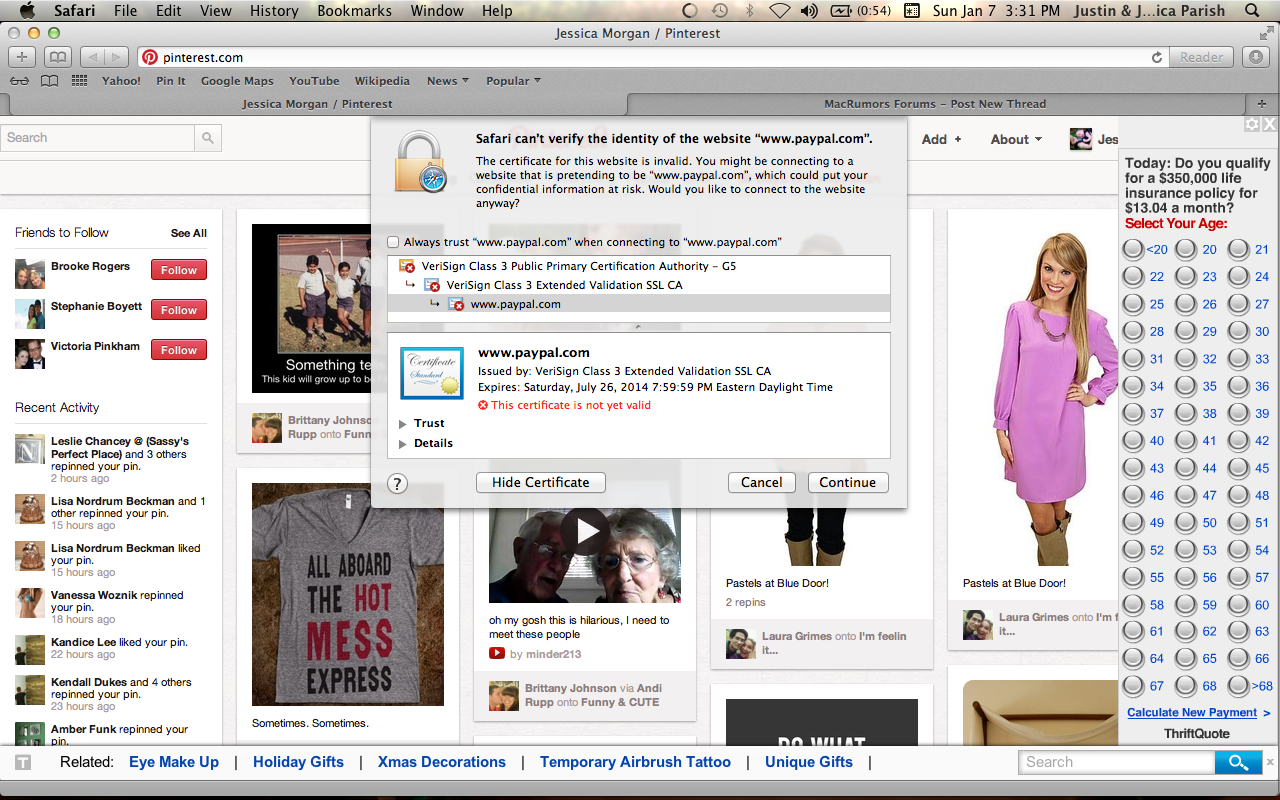Open the Apple menu
1280x800 pixels.
tap(27, 11)
